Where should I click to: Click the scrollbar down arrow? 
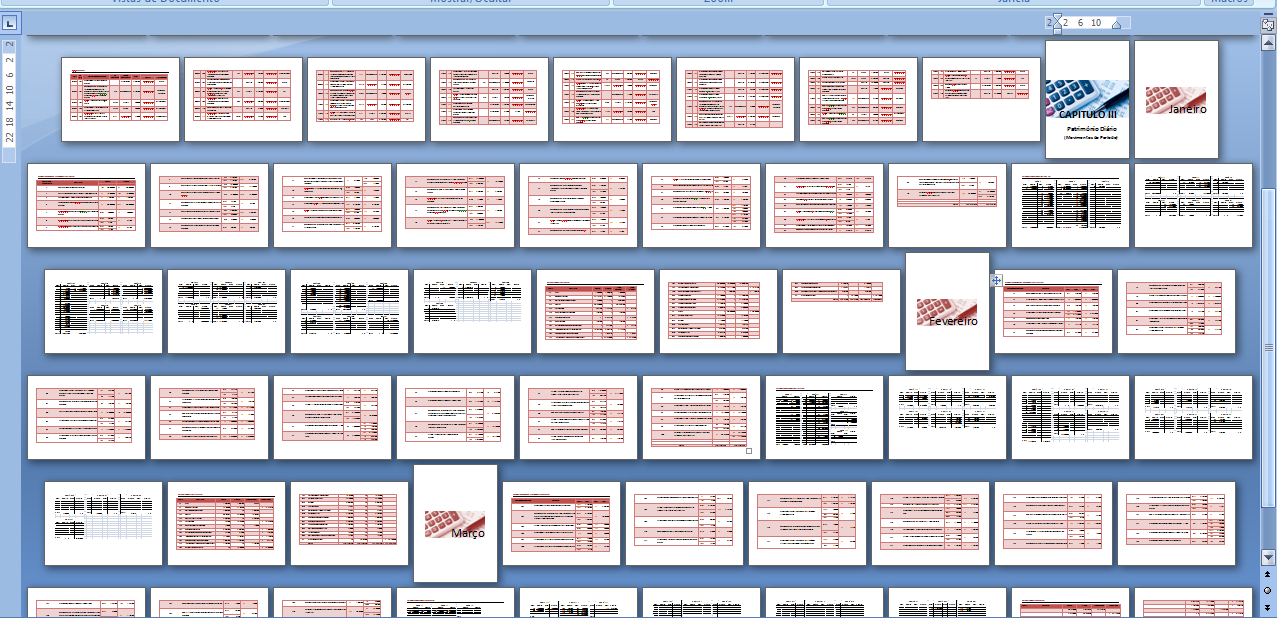click(x=1268, y=557)
